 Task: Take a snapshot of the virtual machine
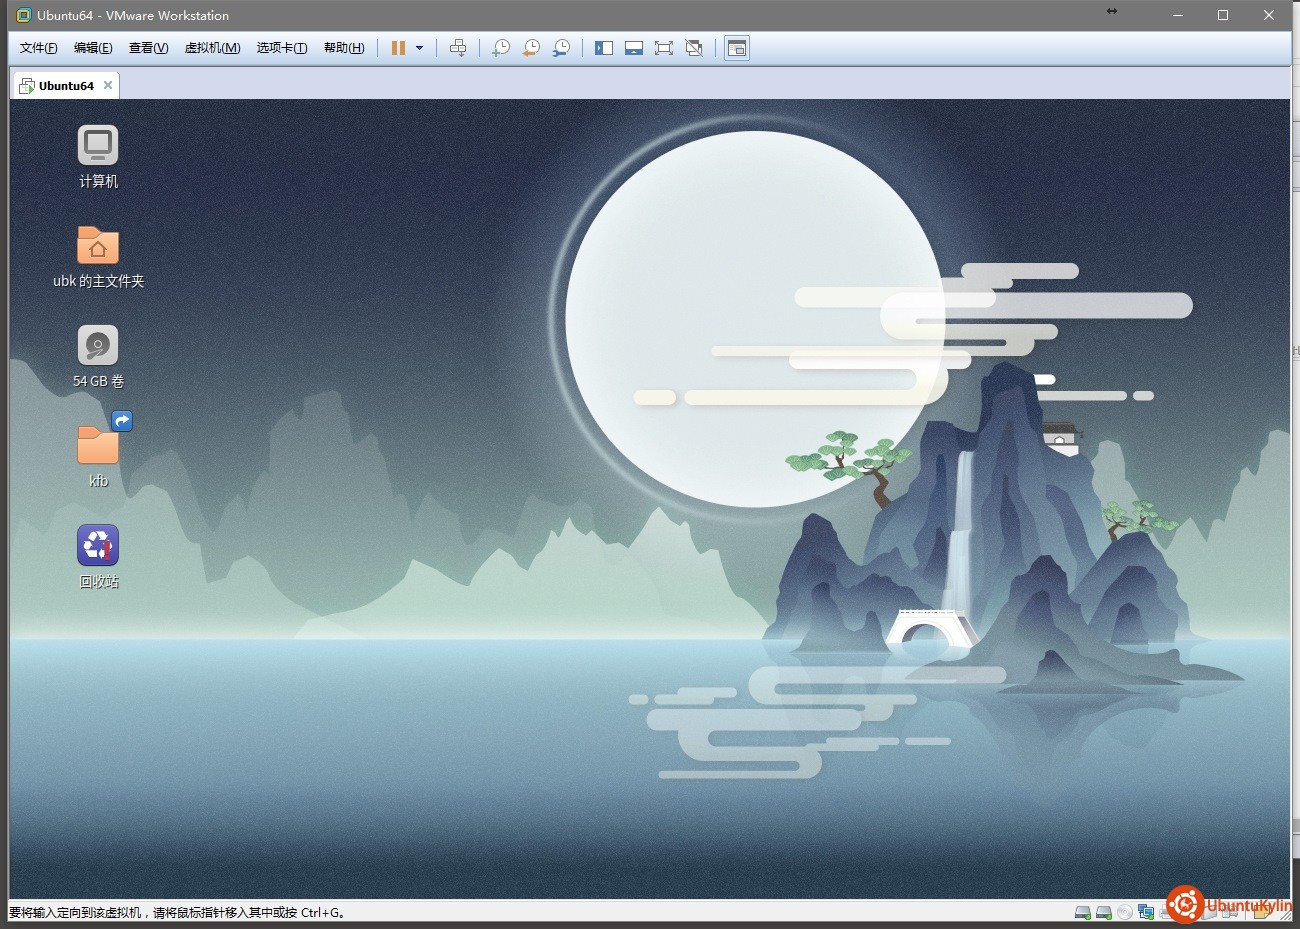[x=501, y=48]
